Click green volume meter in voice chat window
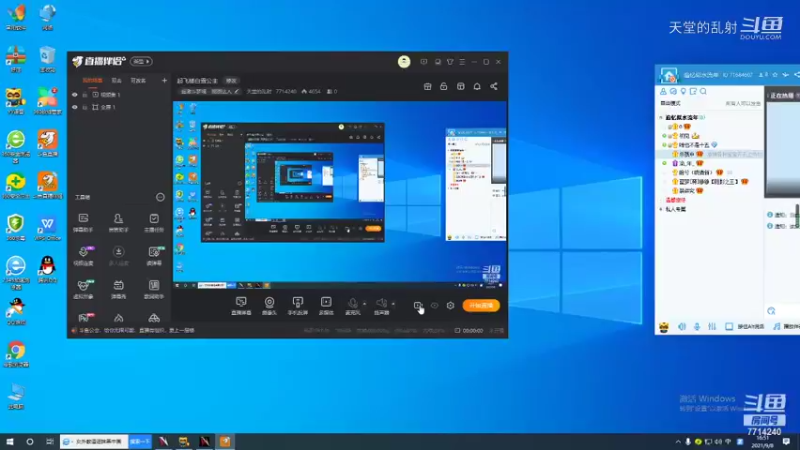The image size is (800, 450). click(x=796, y=214)
